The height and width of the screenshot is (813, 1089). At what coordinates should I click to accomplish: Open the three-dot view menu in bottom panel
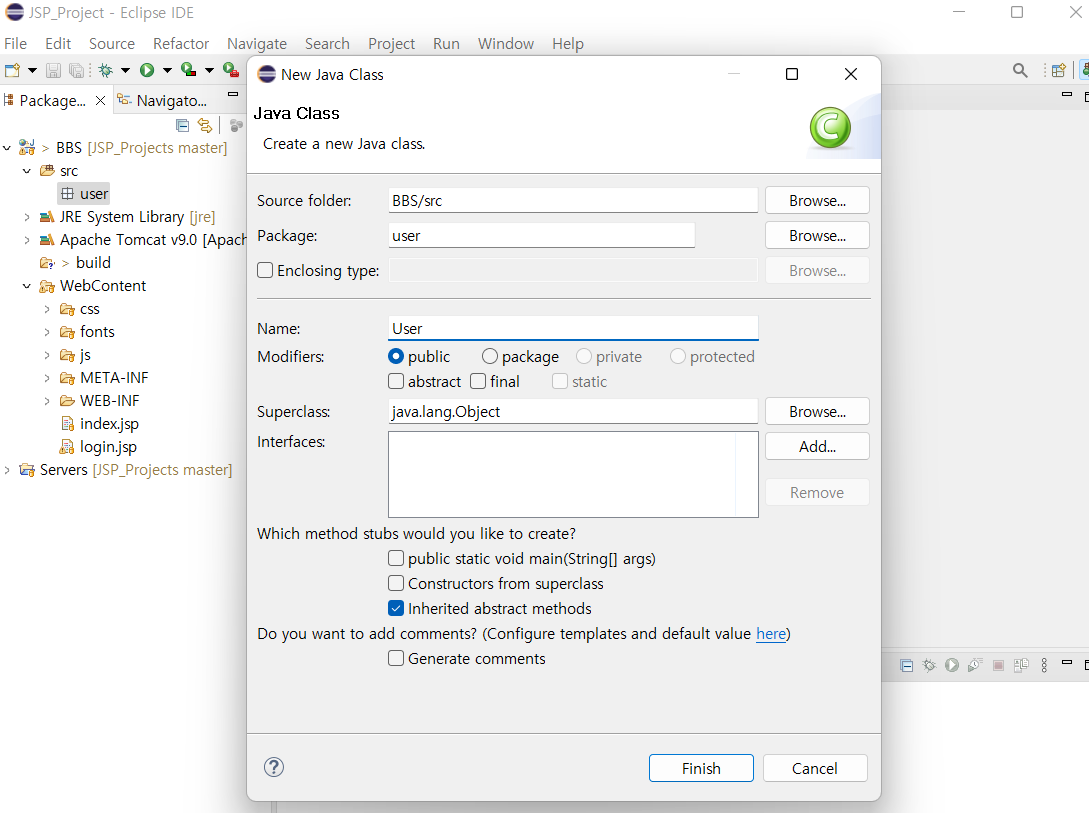pyautogui.click(x=1044, y=666)
